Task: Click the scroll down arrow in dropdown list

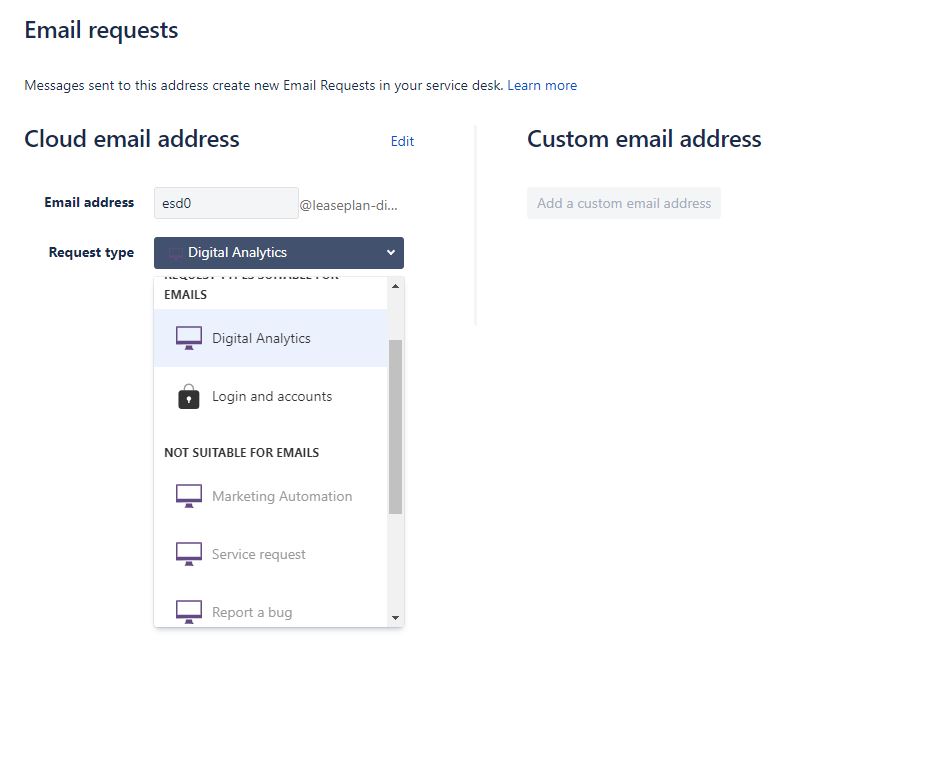Action: (x=395, y=618)
